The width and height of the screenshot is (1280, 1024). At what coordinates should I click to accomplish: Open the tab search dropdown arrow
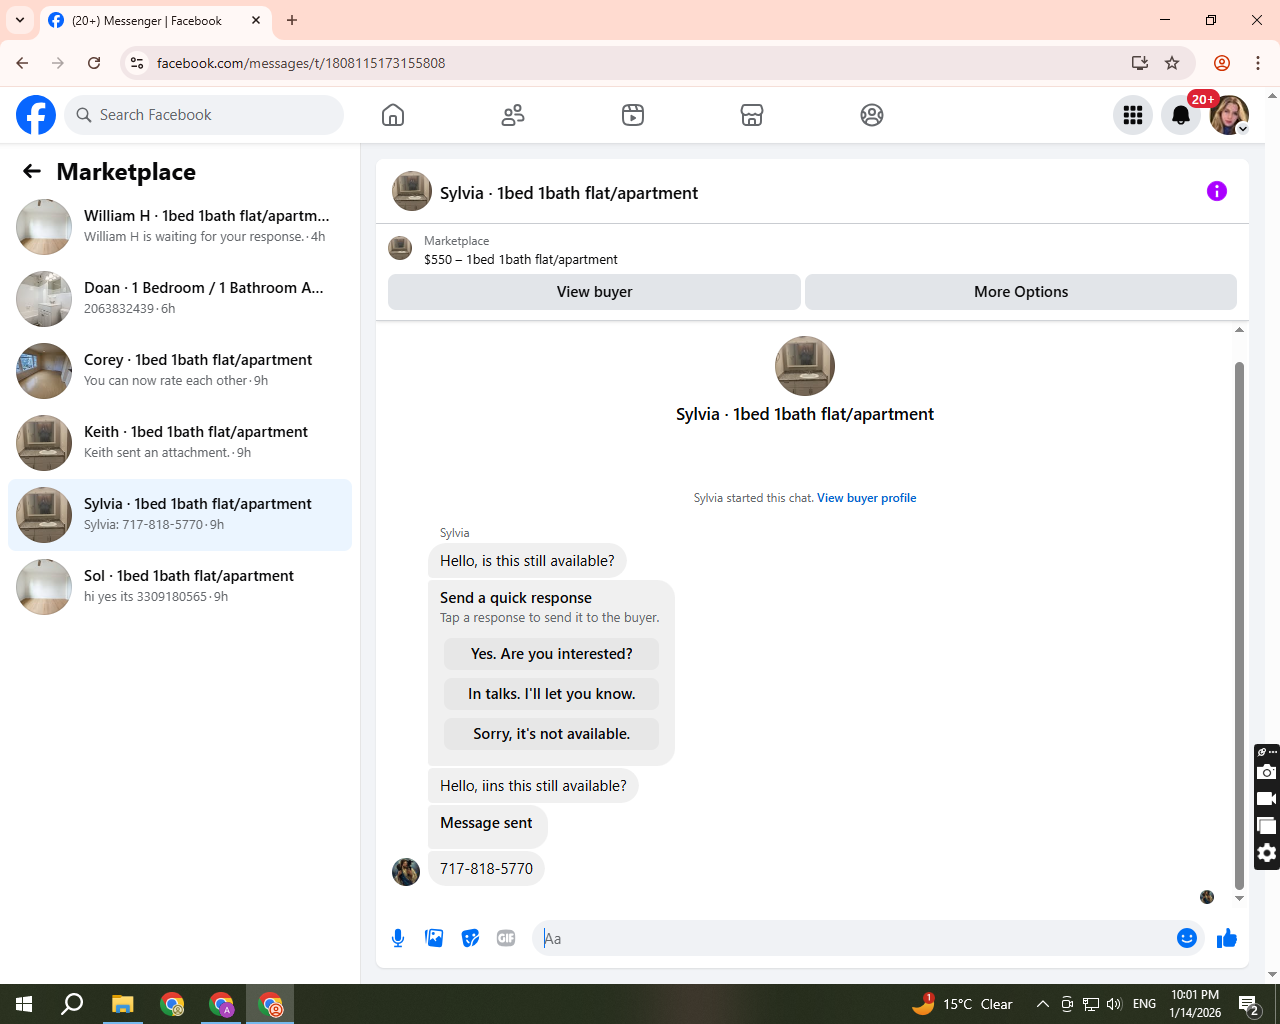point(20,20)
